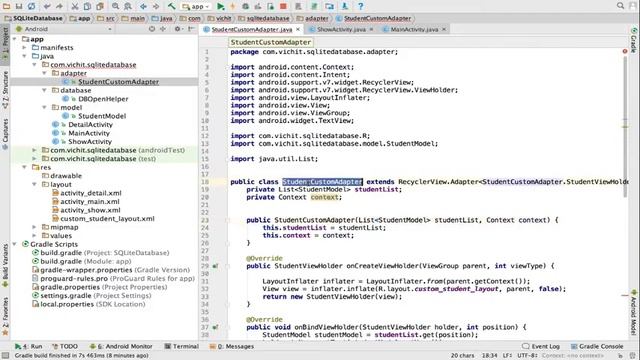
Task: Expand the manifests folder
Action: click(25, 48)
